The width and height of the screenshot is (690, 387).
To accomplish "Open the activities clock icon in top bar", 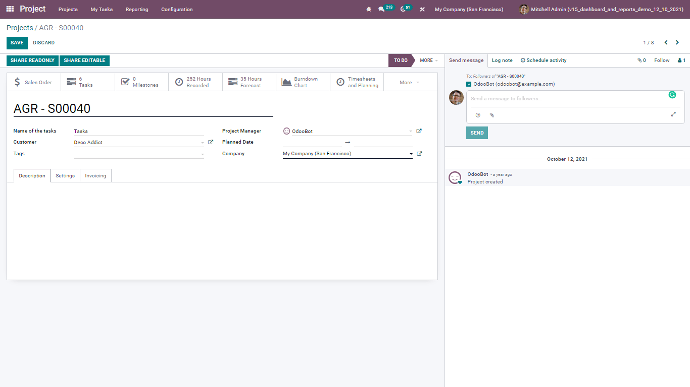I will pyautogui.click(x=403, y=9).
